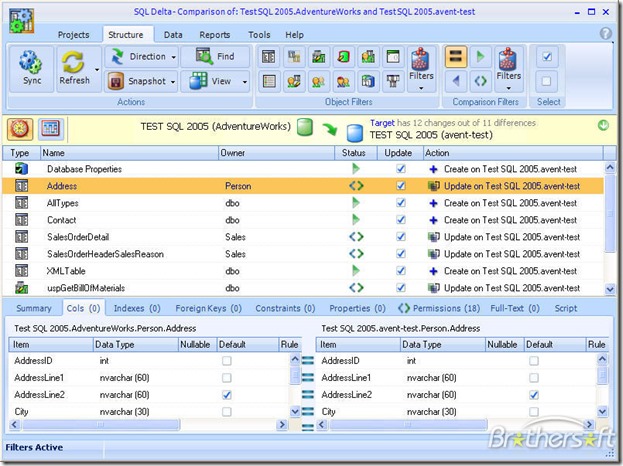Uncheck Update for AllTypes row
Image resolution: width=623 pixels, height=466 pixels.
(400, 203)
